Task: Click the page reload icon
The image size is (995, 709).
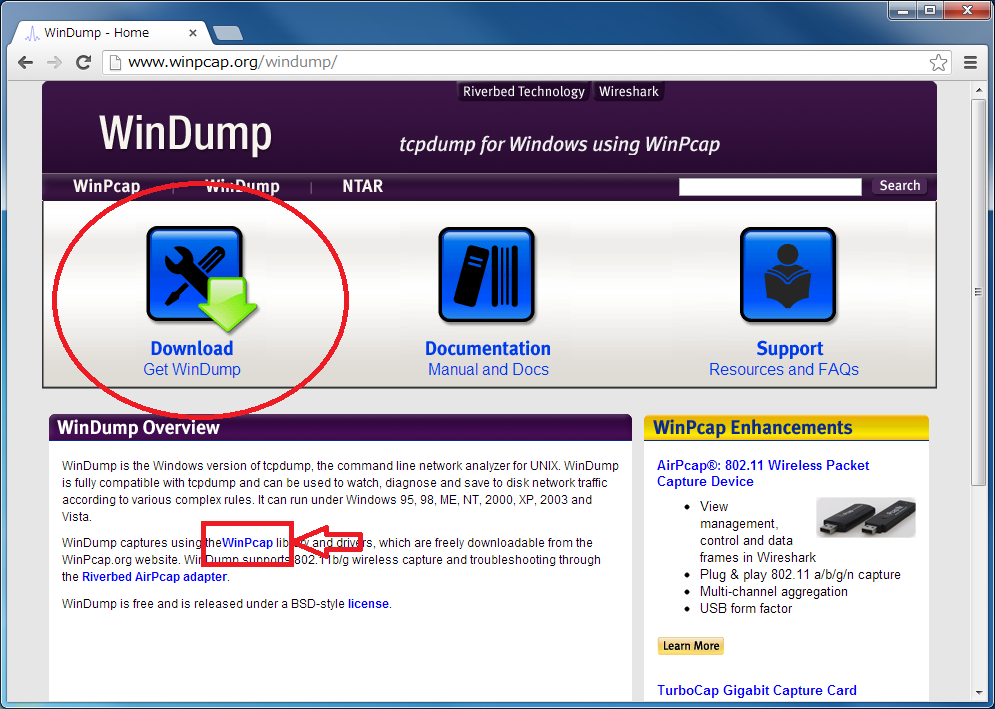Action: [x=83, y=62]
